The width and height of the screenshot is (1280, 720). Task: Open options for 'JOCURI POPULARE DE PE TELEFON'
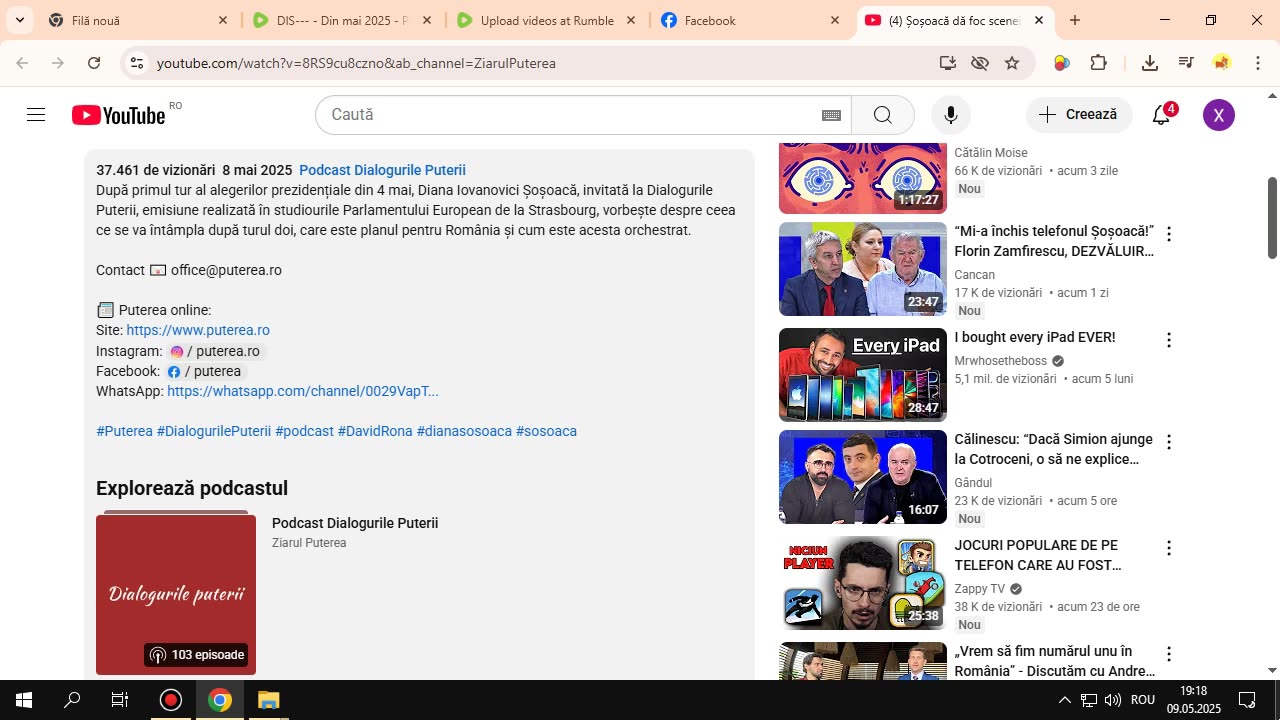point(1168,548)
